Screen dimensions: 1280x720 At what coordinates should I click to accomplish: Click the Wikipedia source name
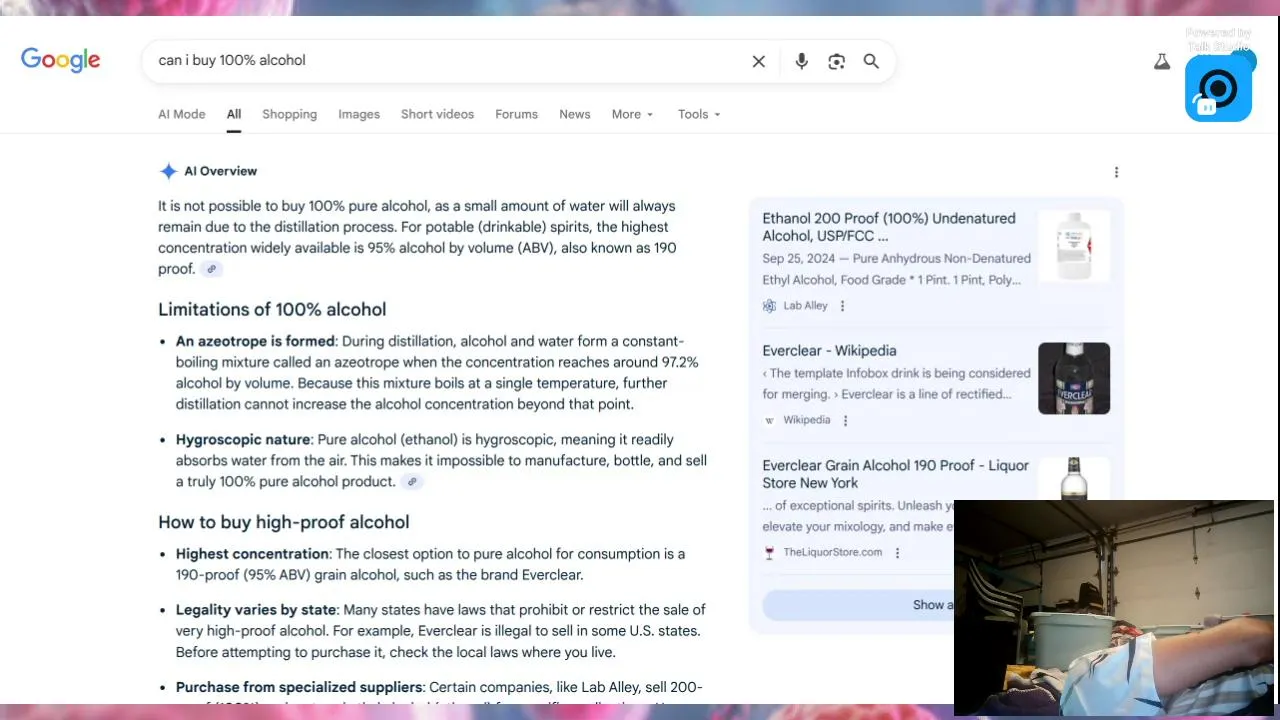(x=807, y=421)
